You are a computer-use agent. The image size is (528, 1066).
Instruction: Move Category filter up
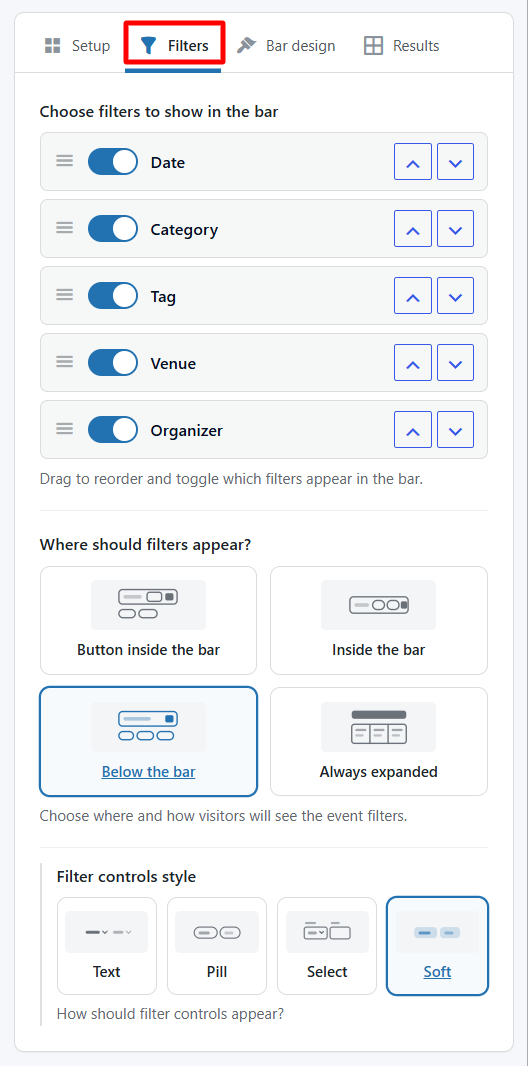[413, 228]
